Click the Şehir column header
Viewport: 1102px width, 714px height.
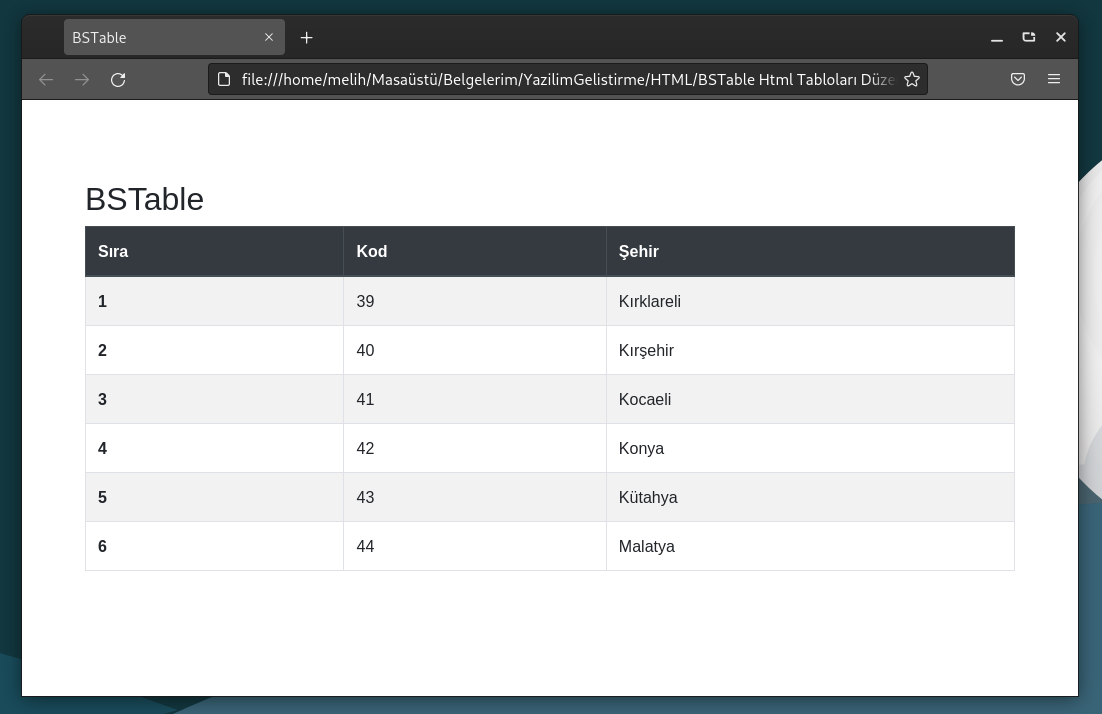pyautogui.click(x=810, y=252)
